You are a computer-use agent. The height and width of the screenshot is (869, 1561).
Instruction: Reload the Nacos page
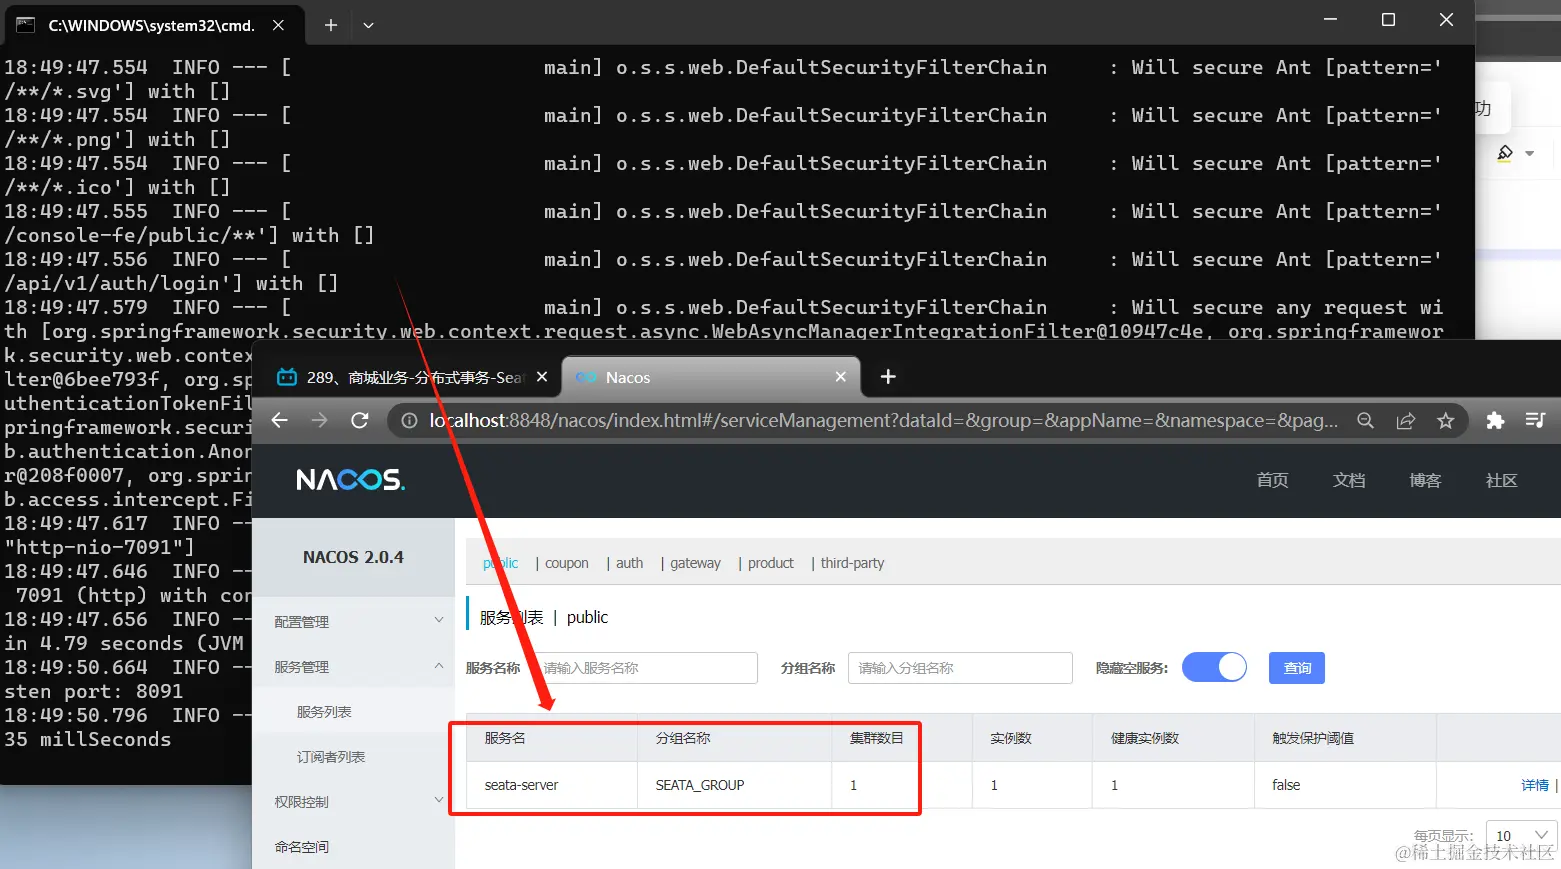point(360,421)
